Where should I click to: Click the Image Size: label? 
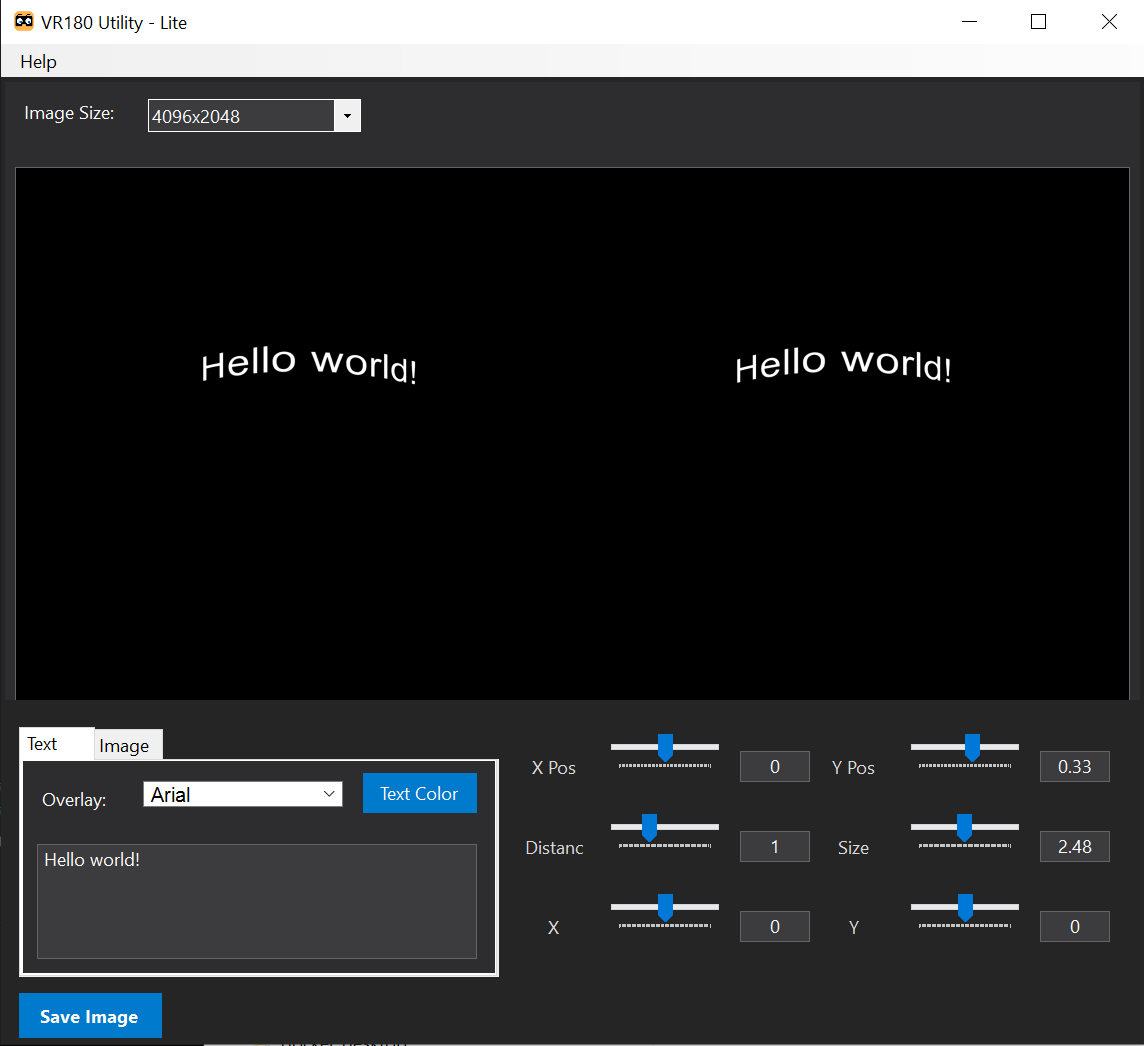point(69,113)
